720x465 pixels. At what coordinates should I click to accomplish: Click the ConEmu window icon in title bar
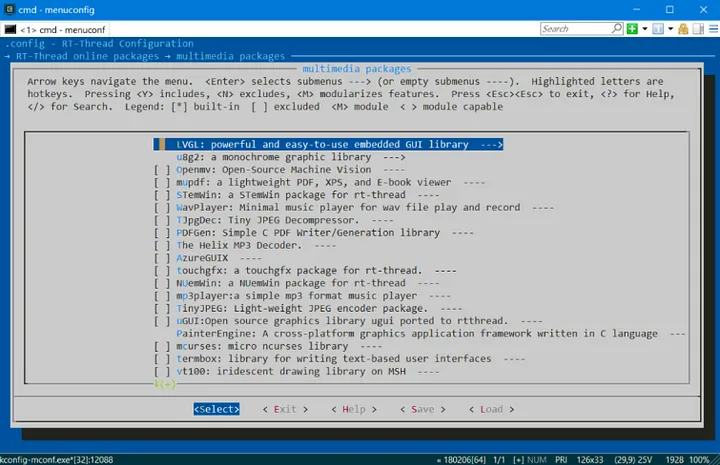[x=9, y=9]
